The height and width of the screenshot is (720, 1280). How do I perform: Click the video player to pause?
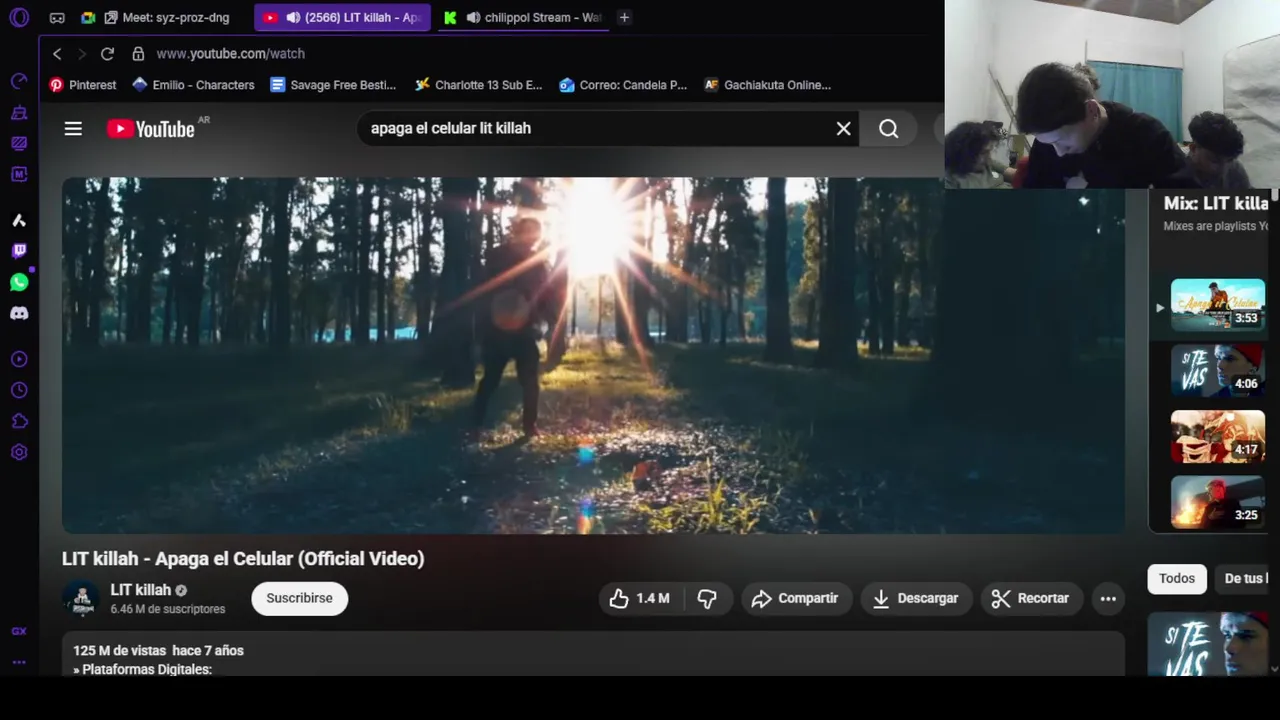tap(593, 355)
